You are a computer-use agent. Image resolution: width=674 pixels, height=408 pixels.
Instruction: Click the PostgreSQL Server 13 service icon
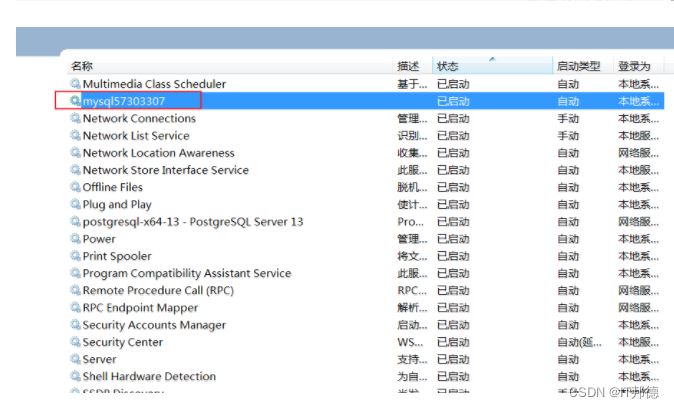point(75,221)
